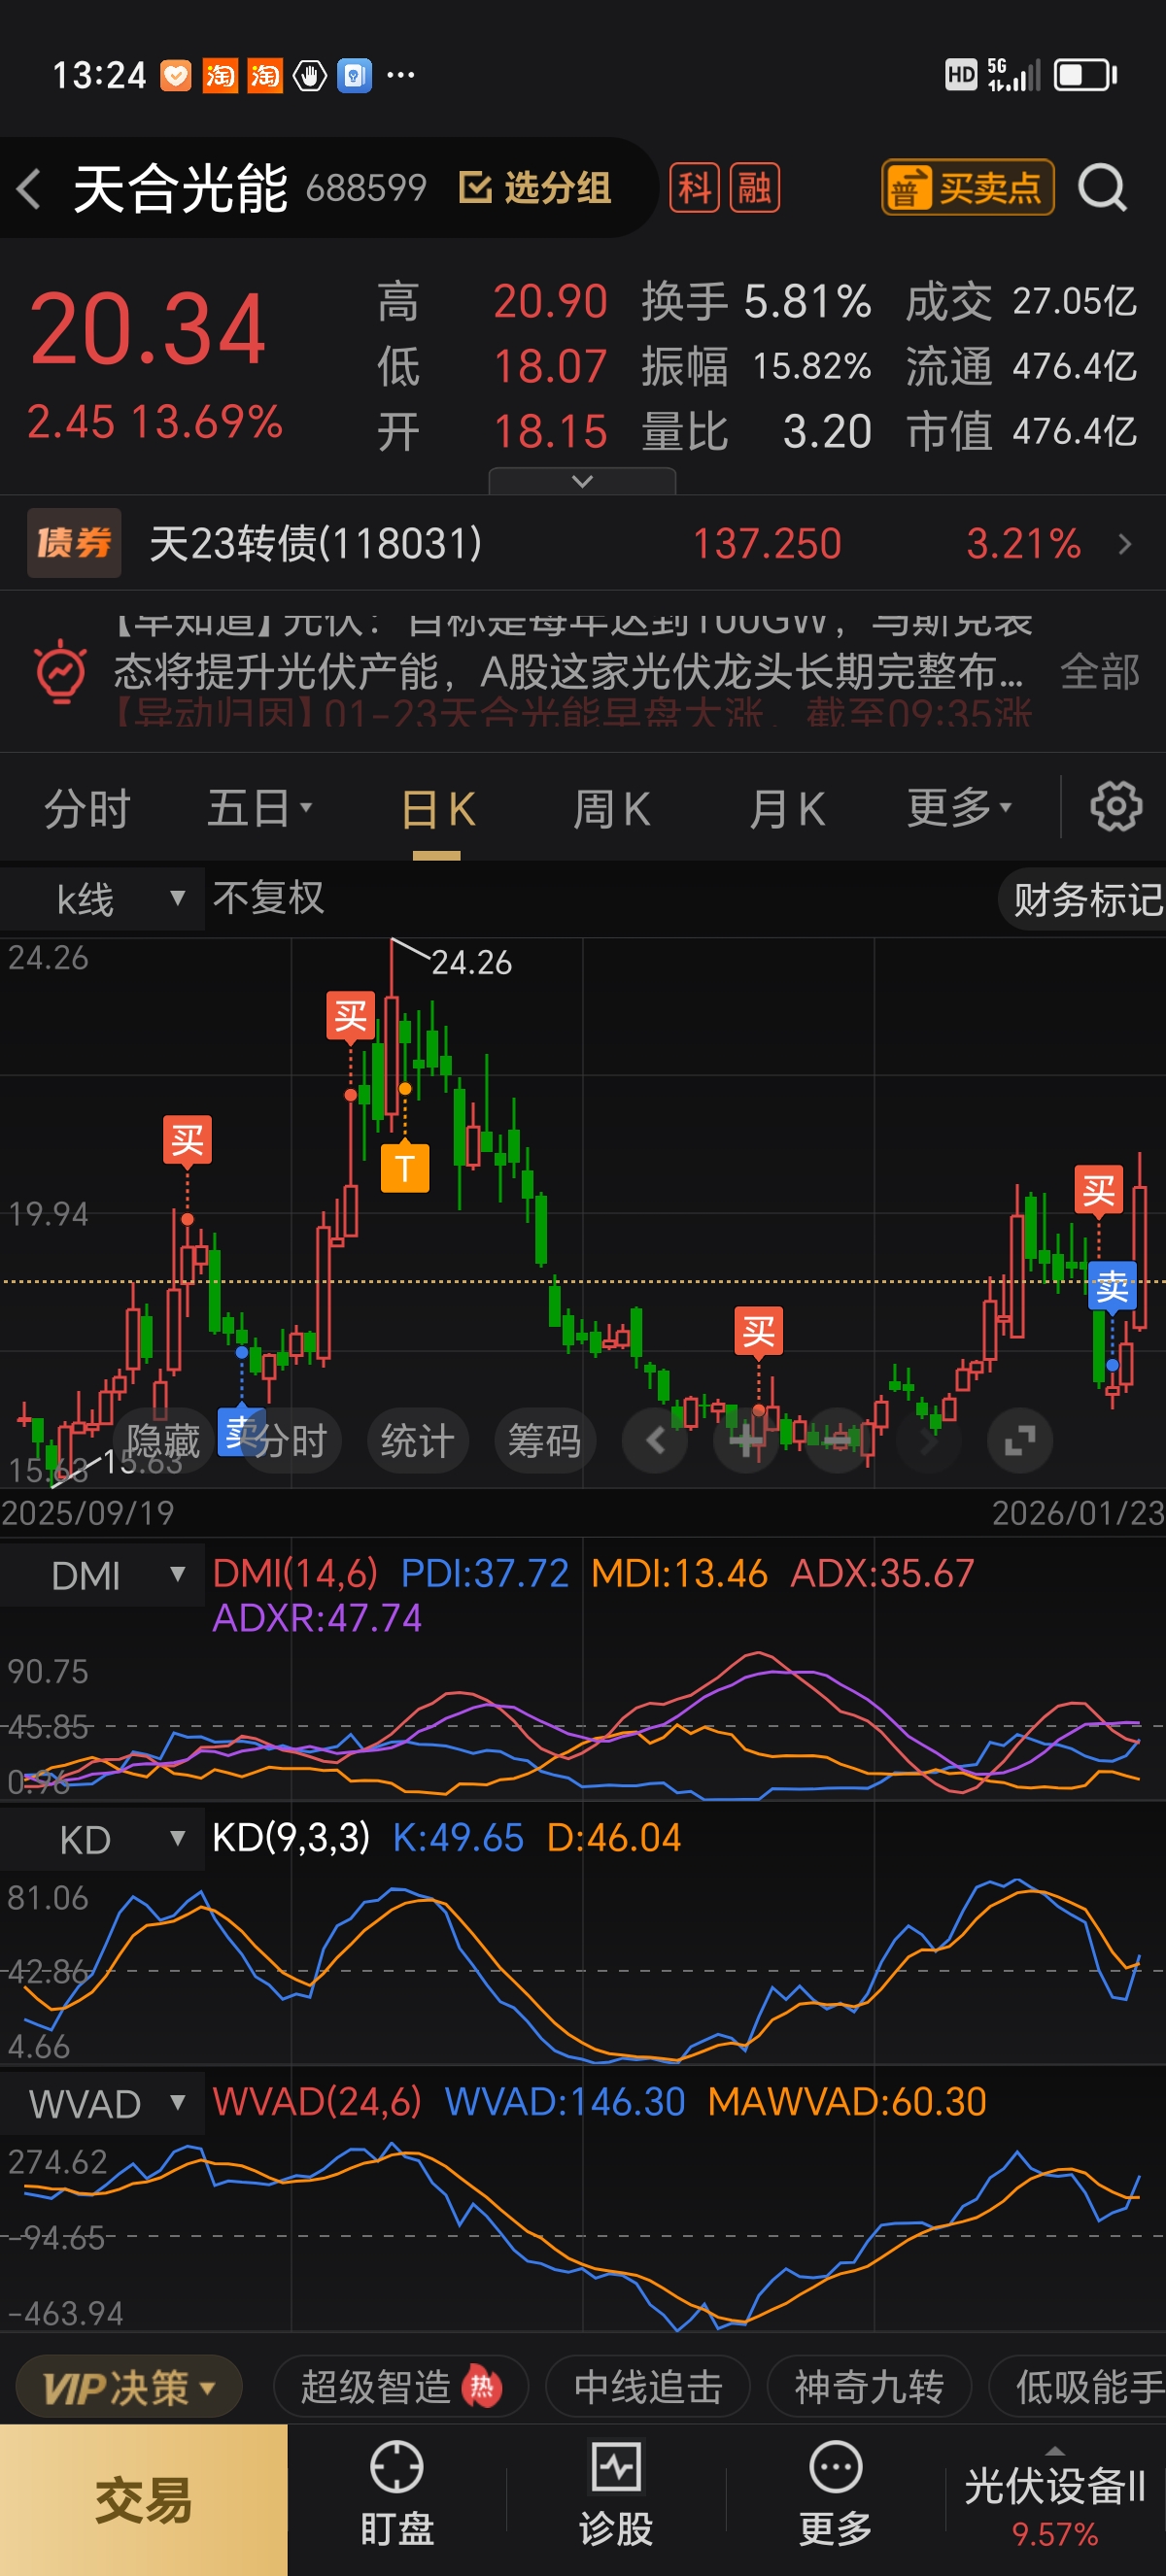The width and height of the screenshot is (1166, 2576).
Task: Open the KD indicator dropdown
Action: (102, 1839)
